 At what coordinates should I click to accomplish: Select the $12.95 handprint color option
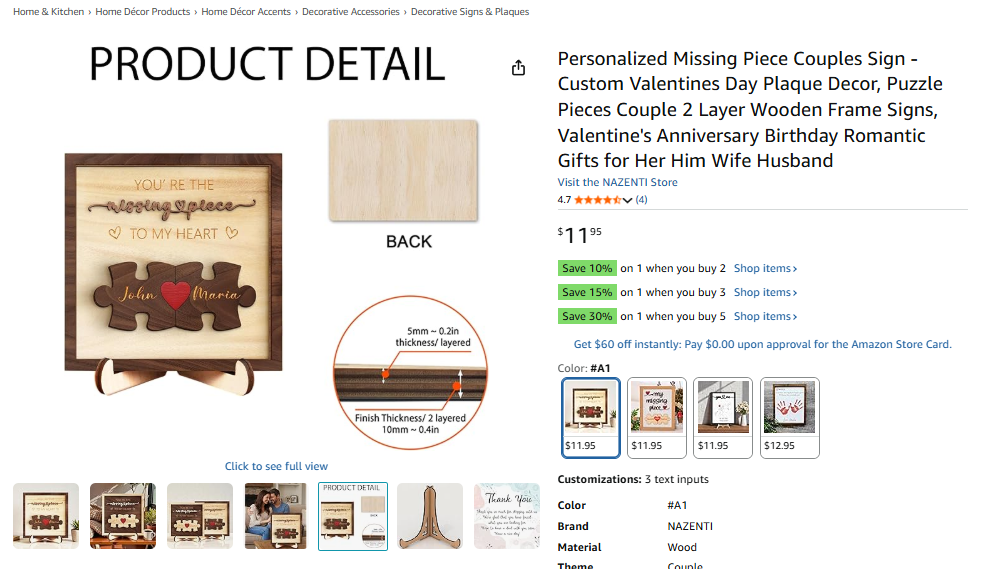[x=789, y=417]
